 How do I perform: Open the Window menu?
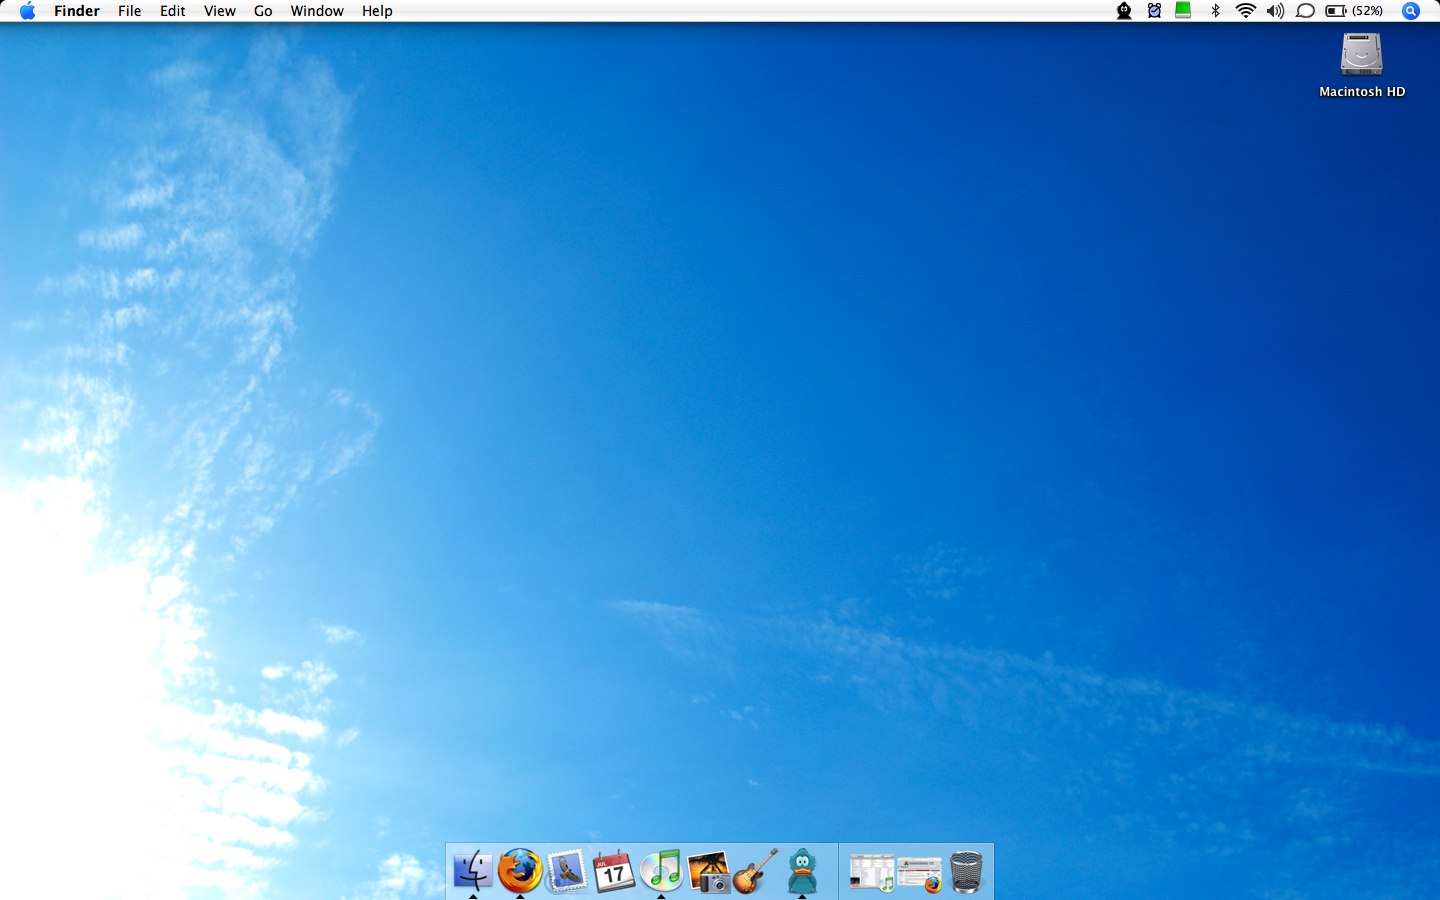(317, 11)
